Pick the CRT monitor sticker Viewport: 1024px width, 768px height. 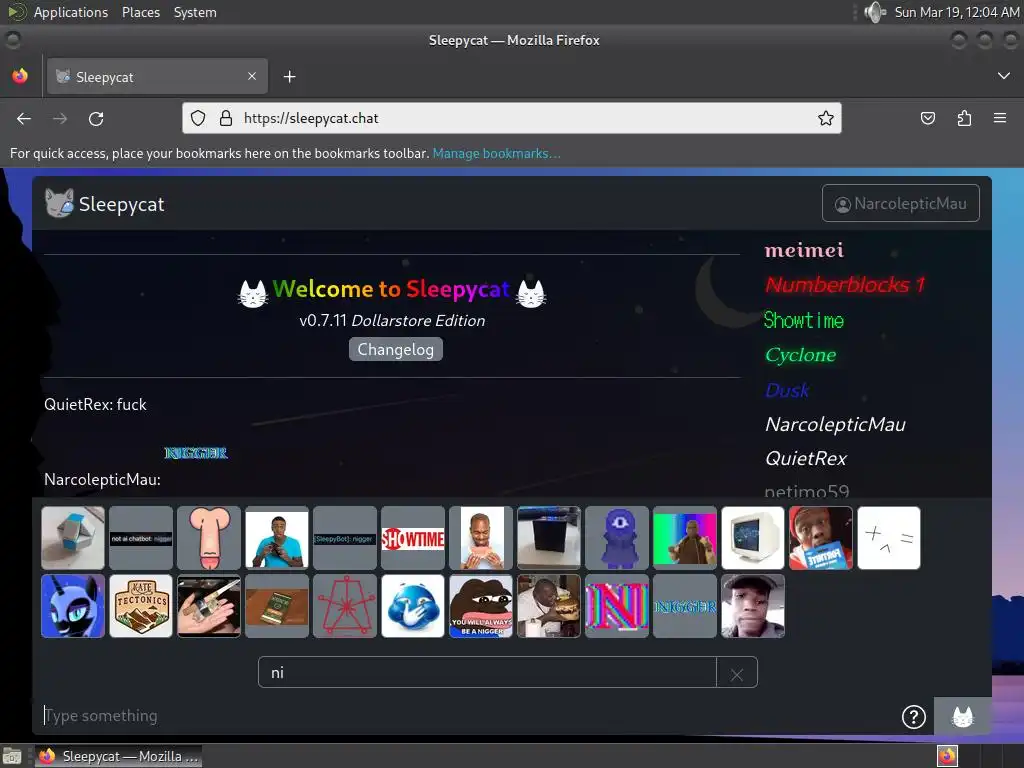tap(753, 538)
